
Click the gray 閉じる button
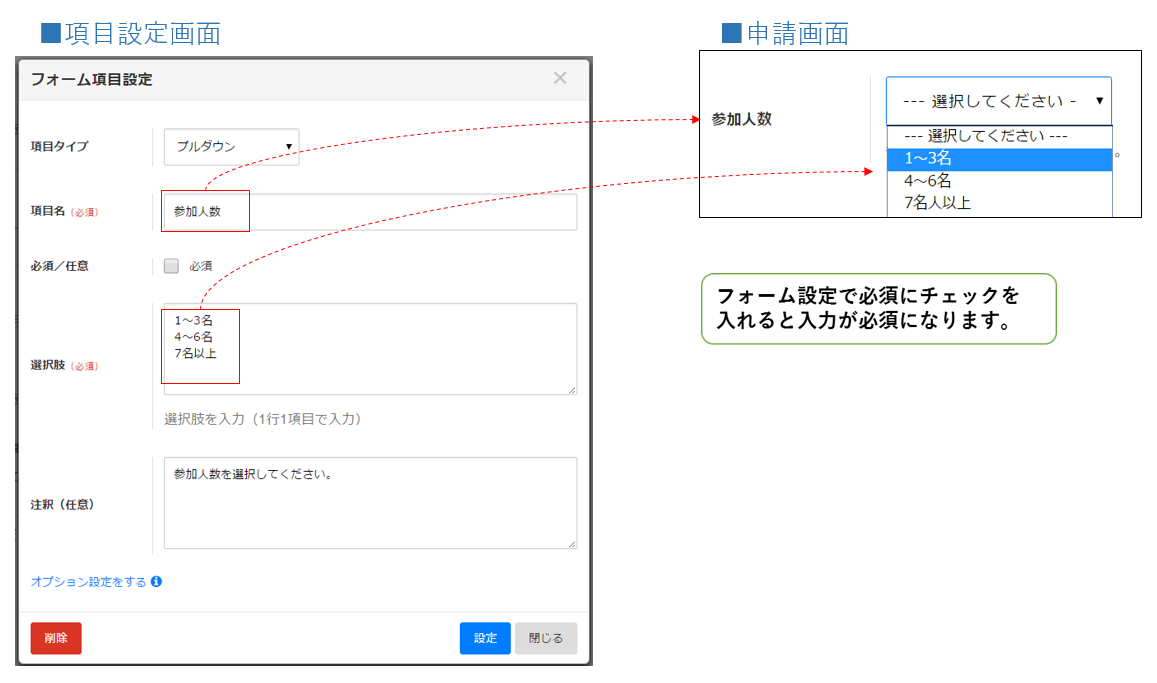point(546,638)
